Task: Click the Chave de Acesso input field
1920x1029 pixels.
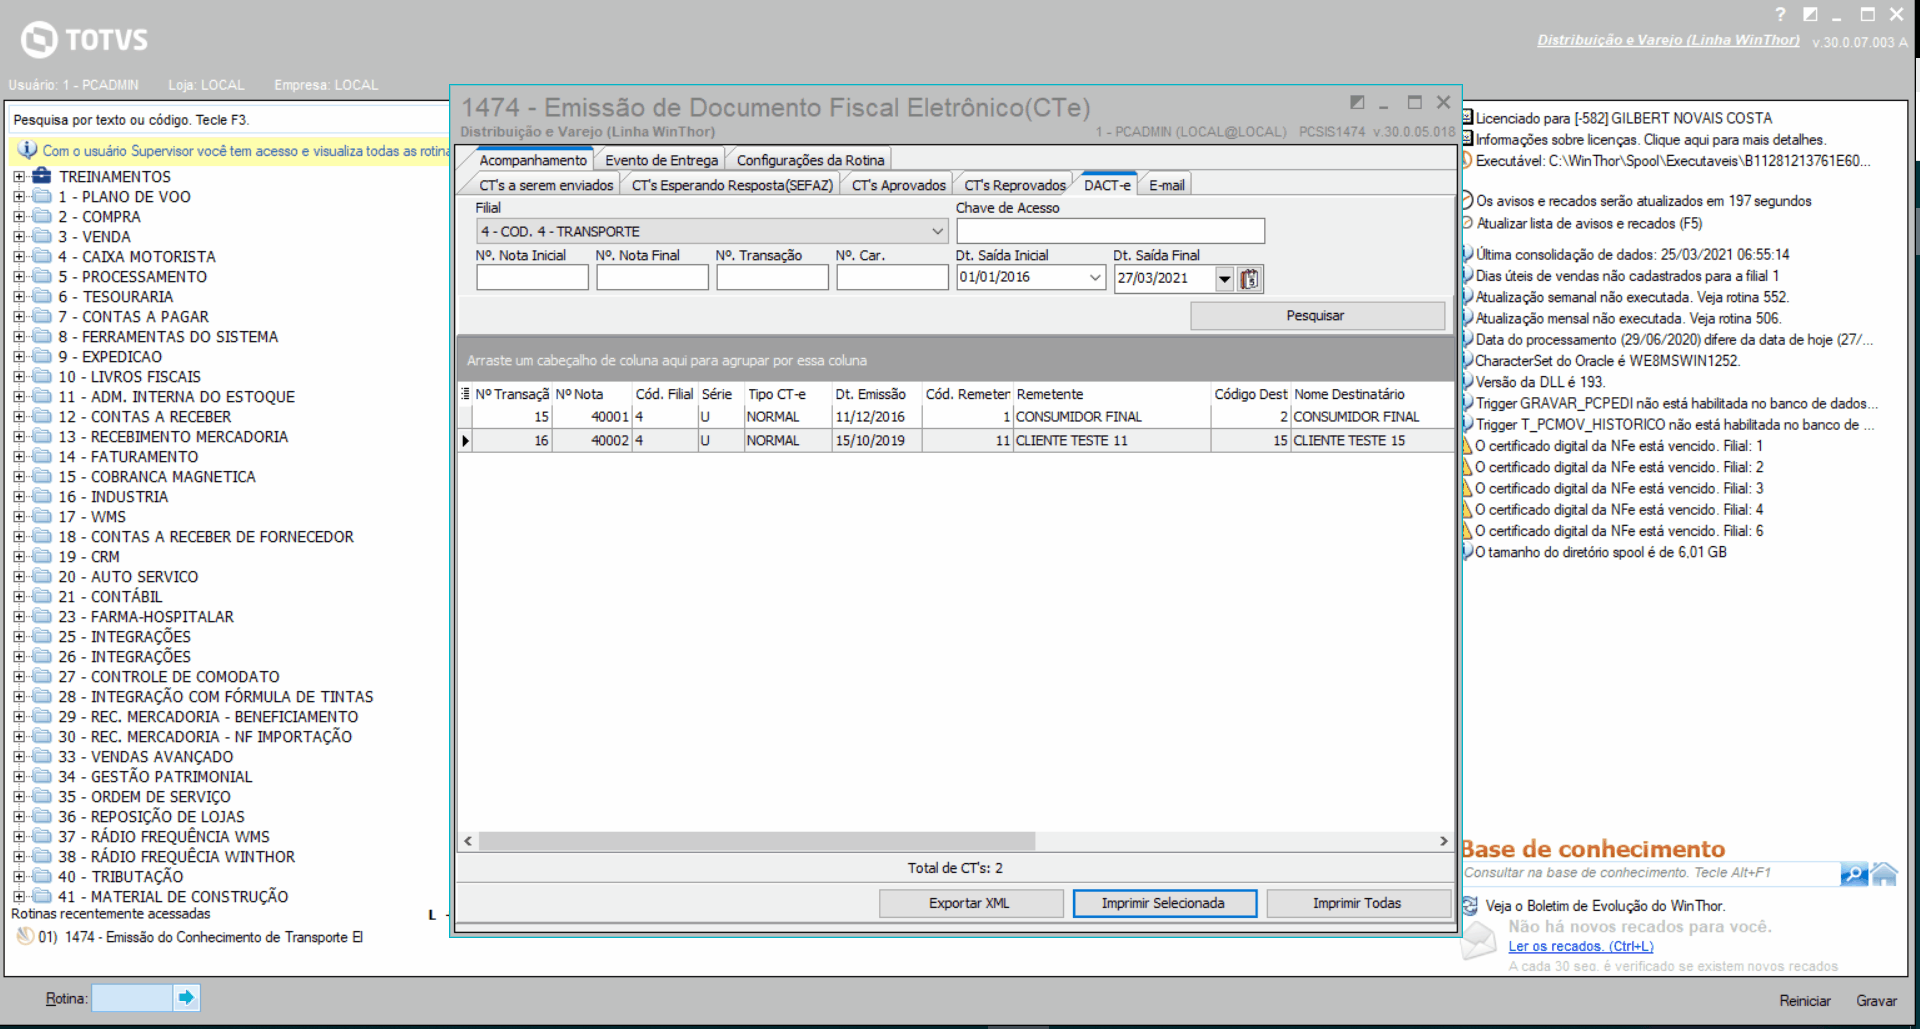Action: [1110, 231]
